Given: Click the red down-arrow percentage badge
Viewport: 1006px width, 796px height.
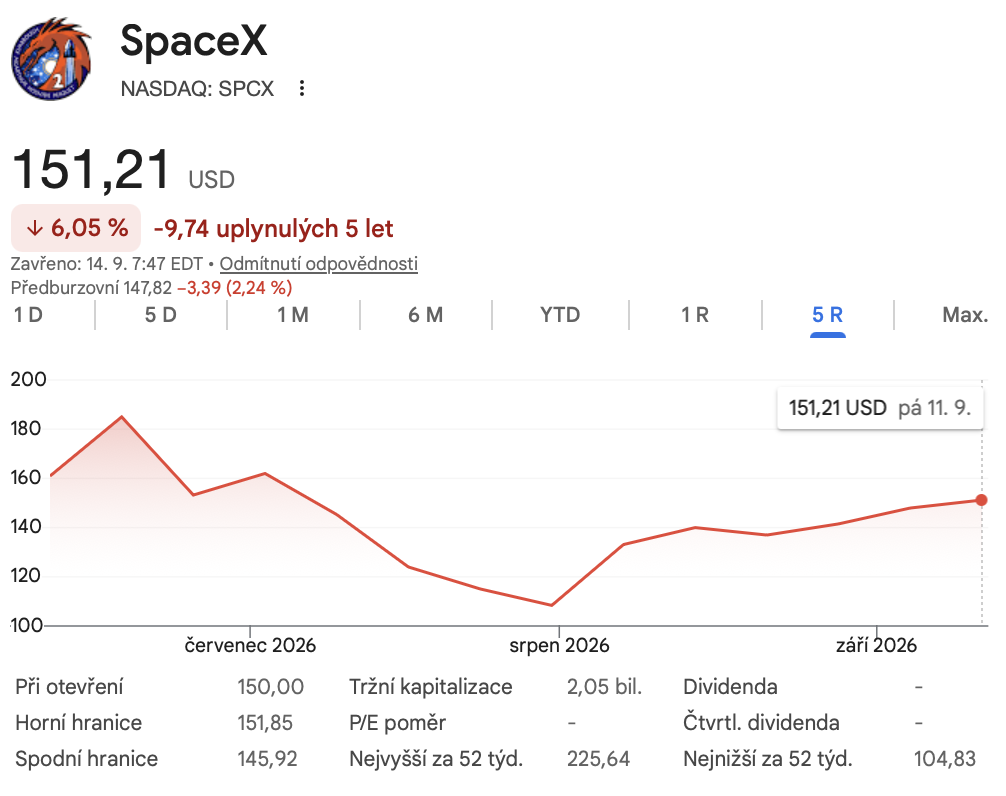Looking at the screenshot, I should (x=76, y=228).
